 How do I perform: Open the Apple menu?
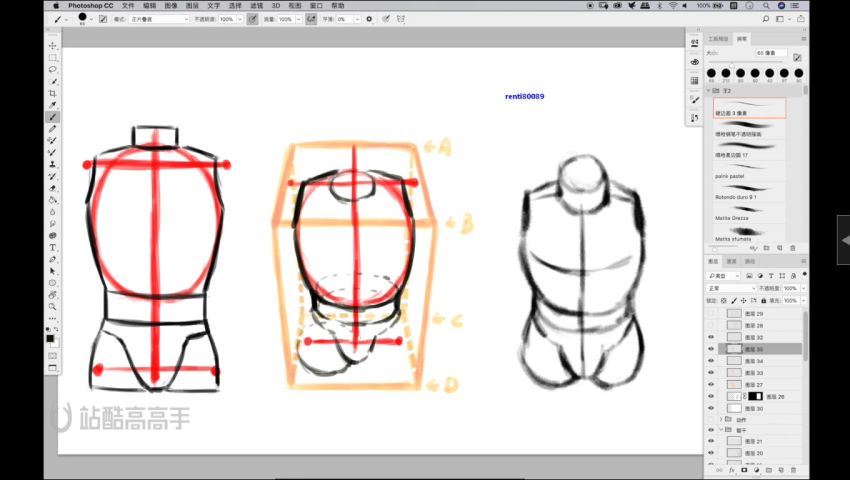point(56,5)
